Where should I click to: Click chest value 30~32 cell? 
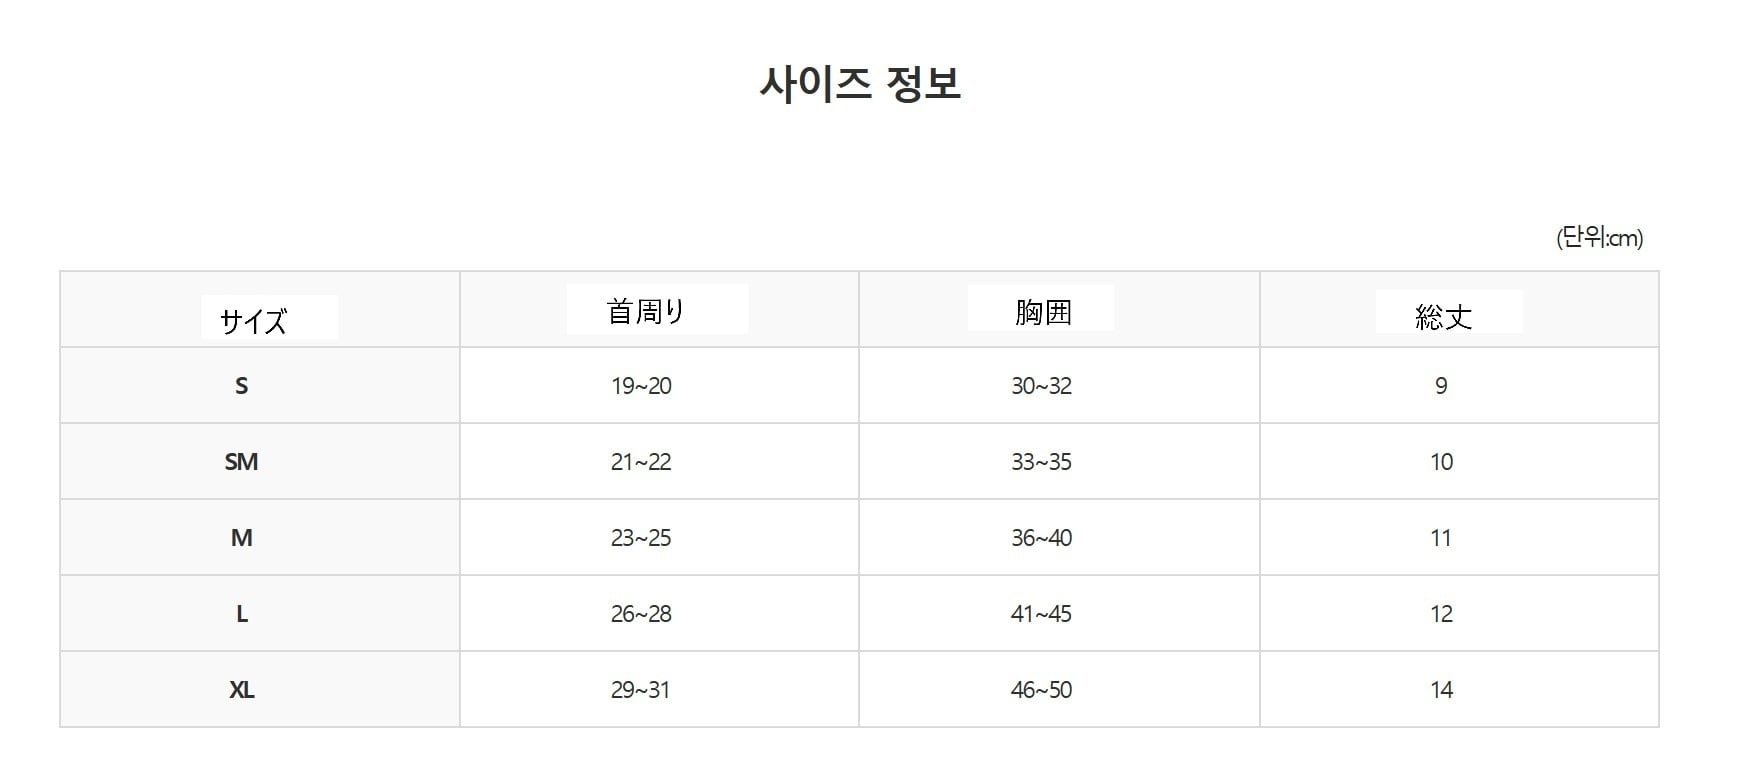tap(1059, 386)
